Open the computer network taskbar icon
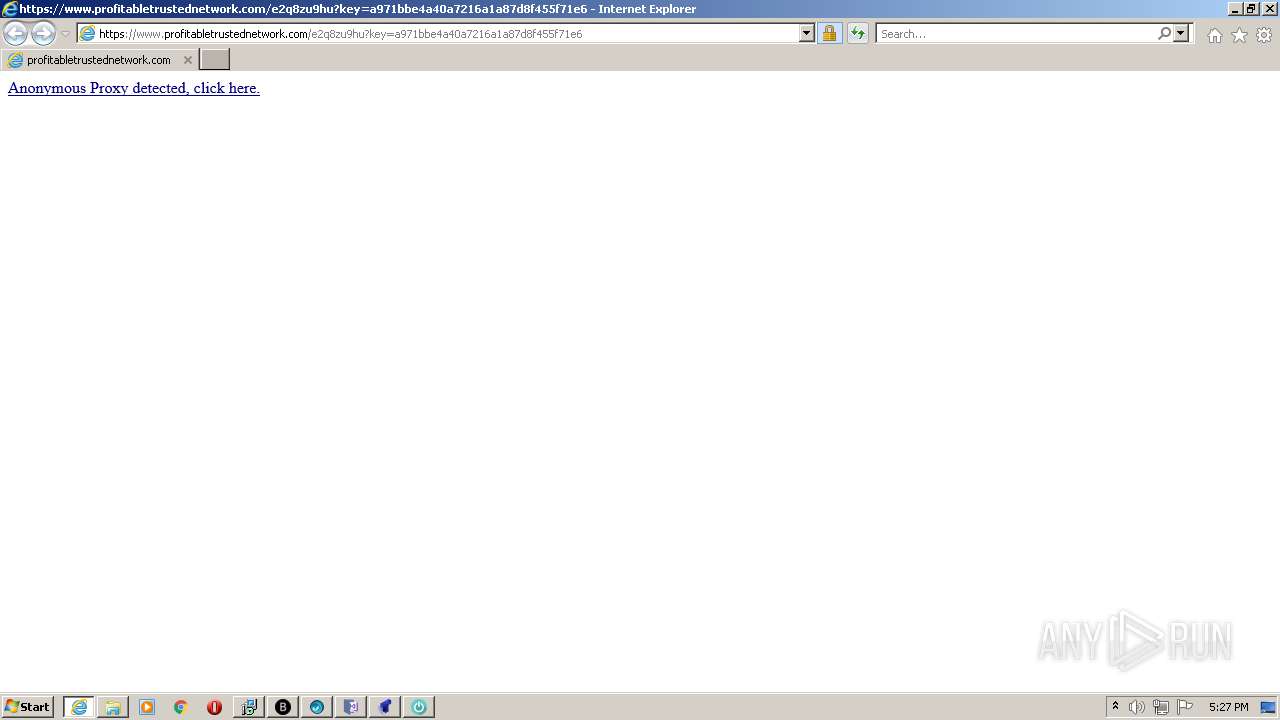 249,707
